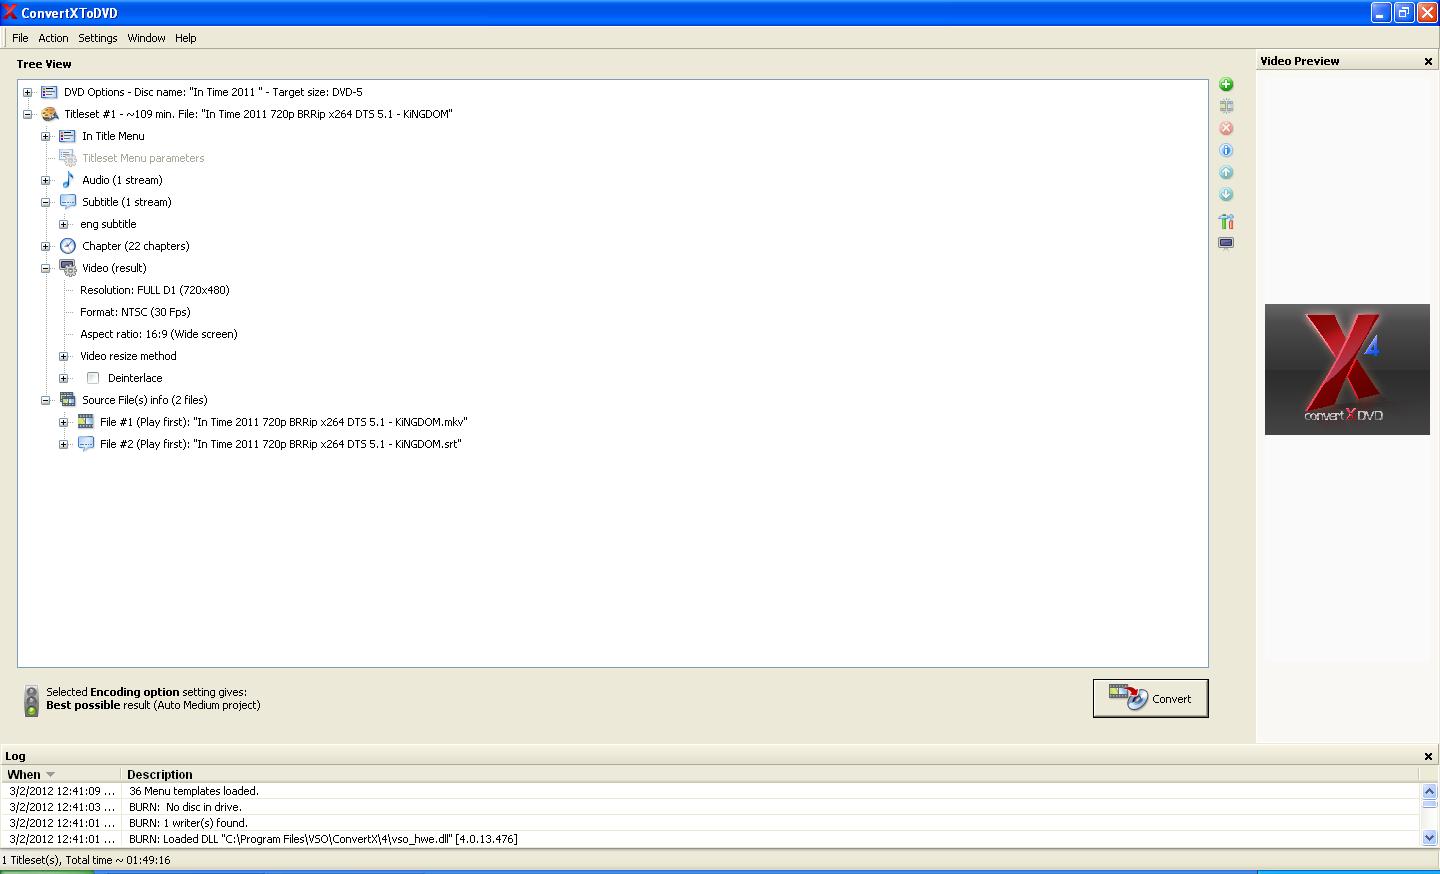Click the merge titlesets film icon
The height and width of the screenshot is (874, 1440).
coord(1226,106)
